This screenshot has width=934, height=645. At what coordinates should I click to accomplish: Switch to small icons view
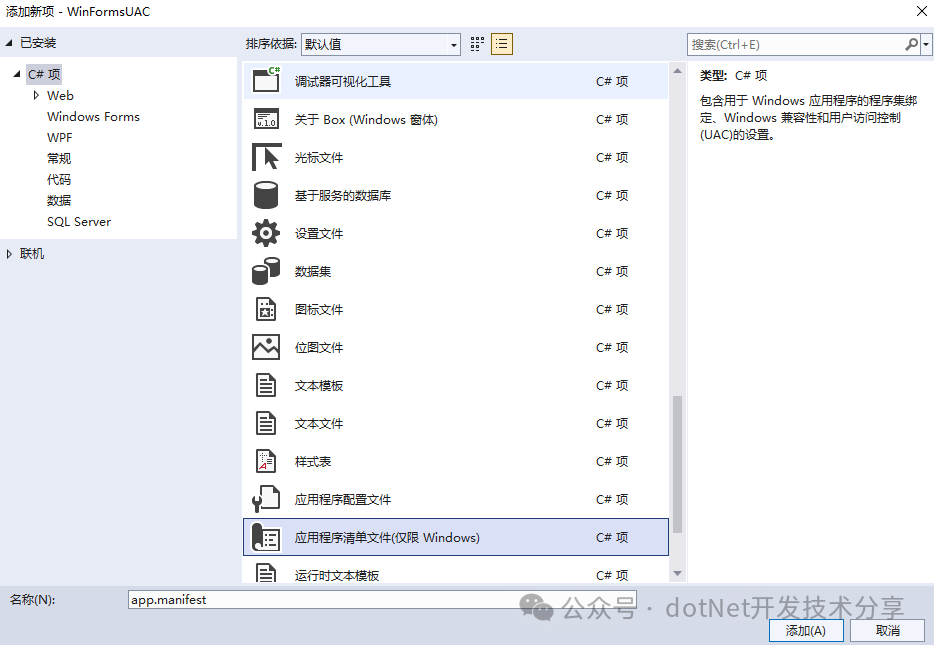coord(477,44)
